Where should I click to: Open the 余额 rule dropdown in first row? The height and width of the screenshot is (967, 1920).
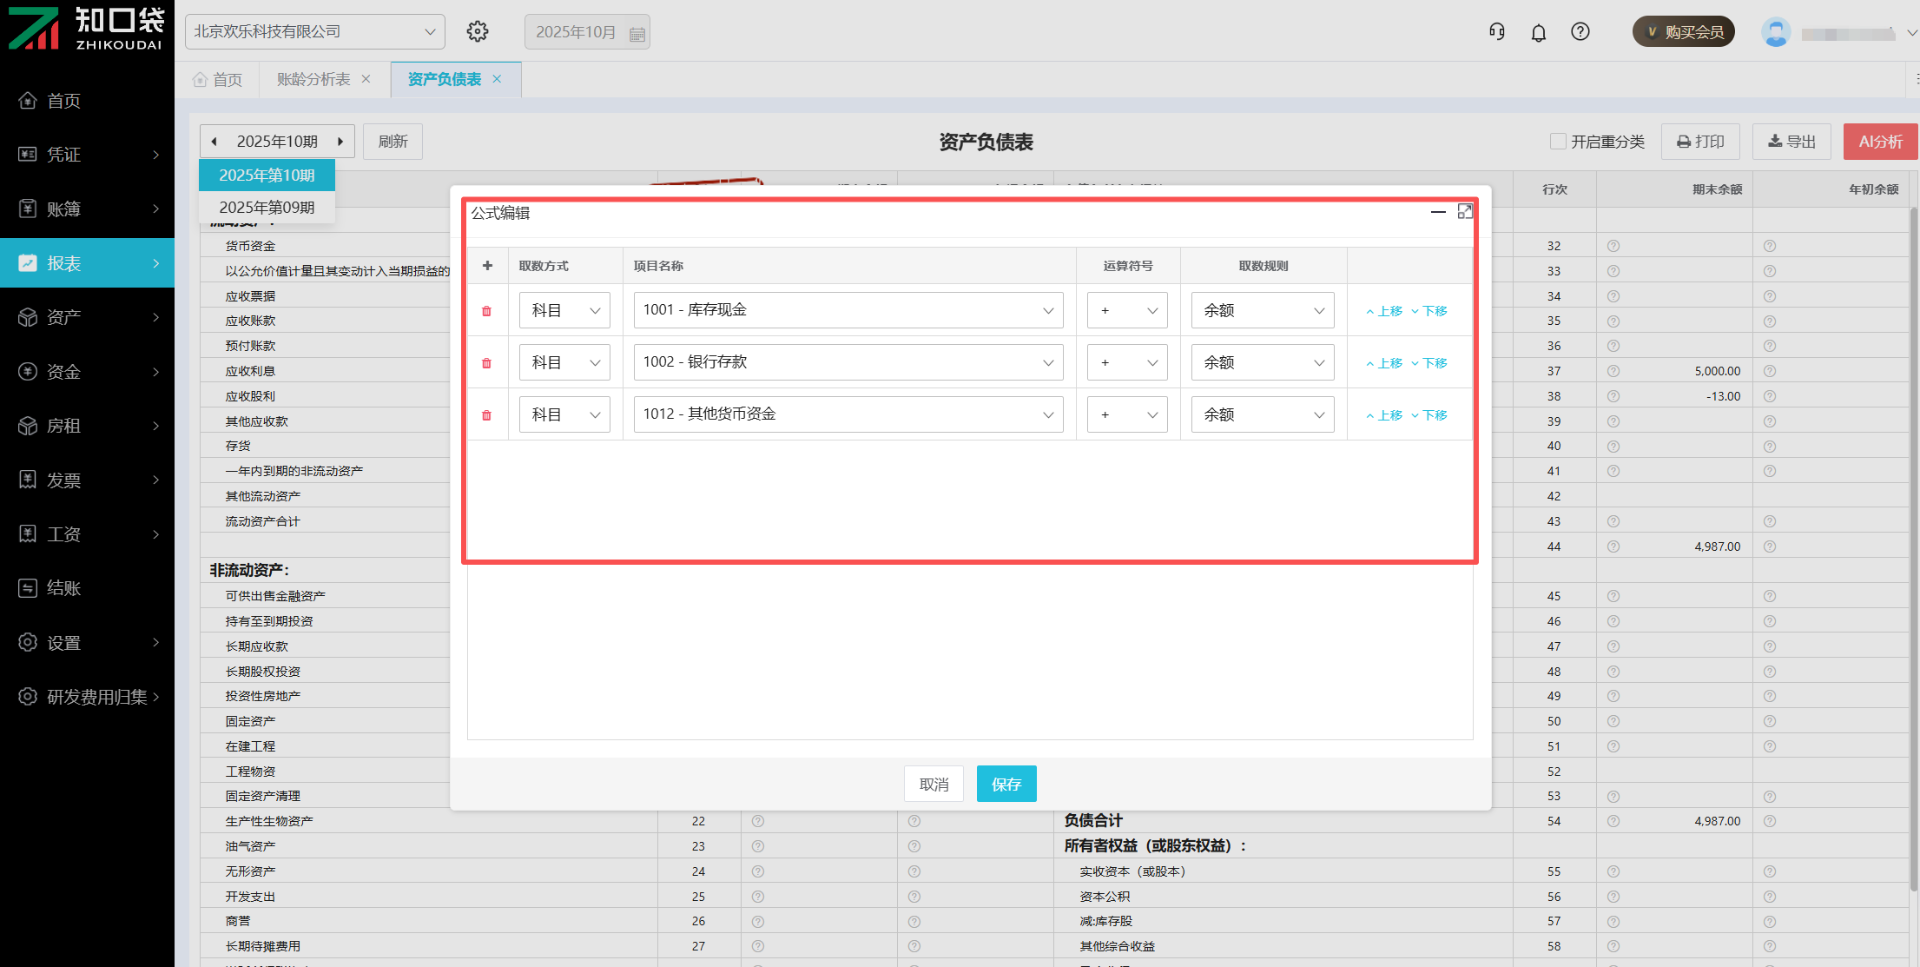(x=1262, y=311)
